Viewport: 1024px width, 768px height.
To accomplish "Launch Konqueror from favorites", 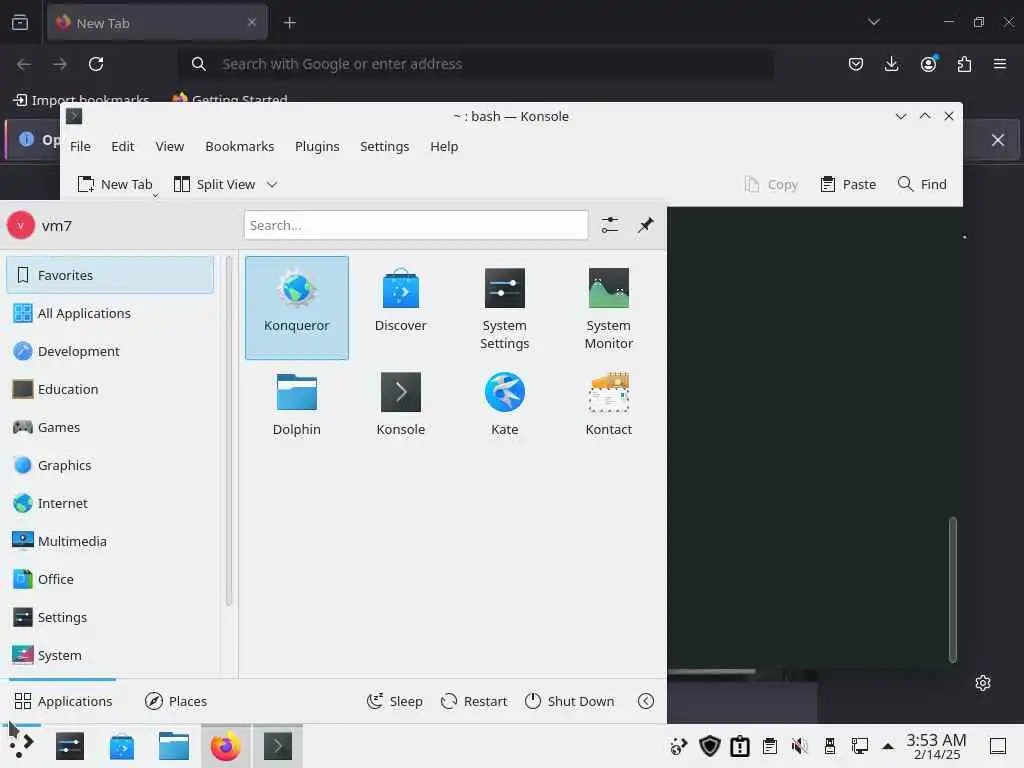I will 296,308.
